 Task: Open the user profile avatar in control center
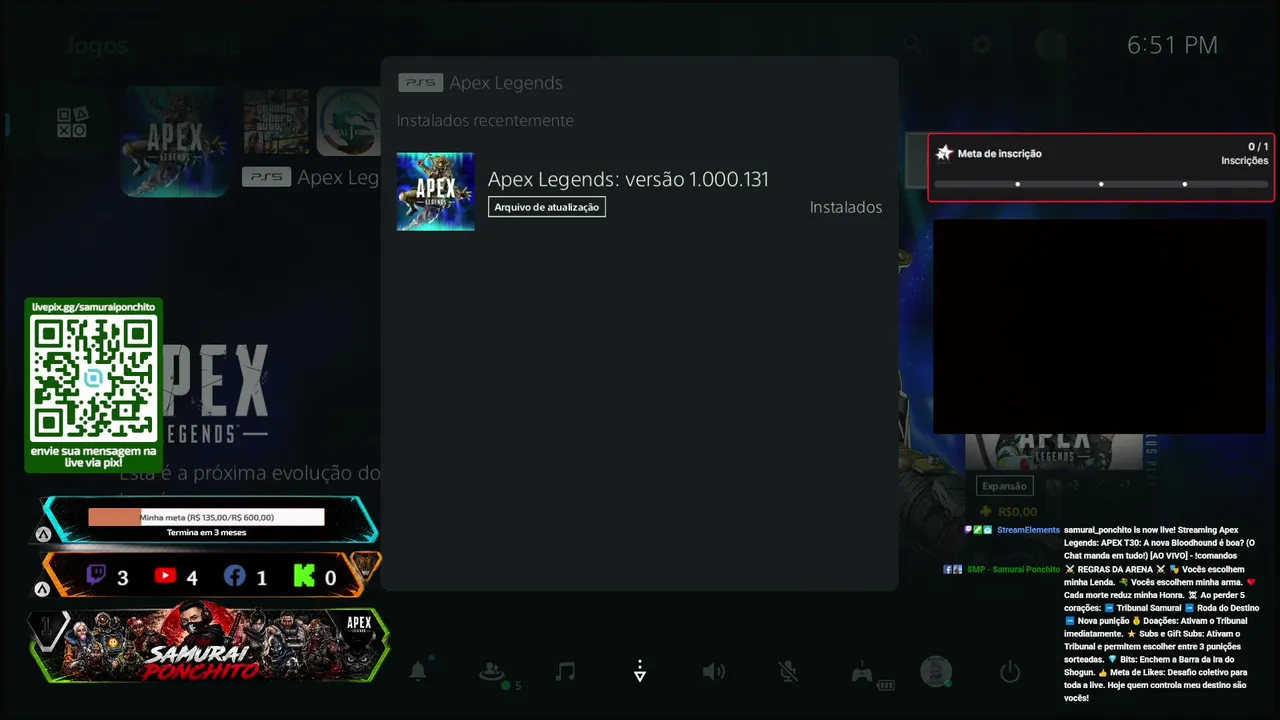click(x=936, y=671)
